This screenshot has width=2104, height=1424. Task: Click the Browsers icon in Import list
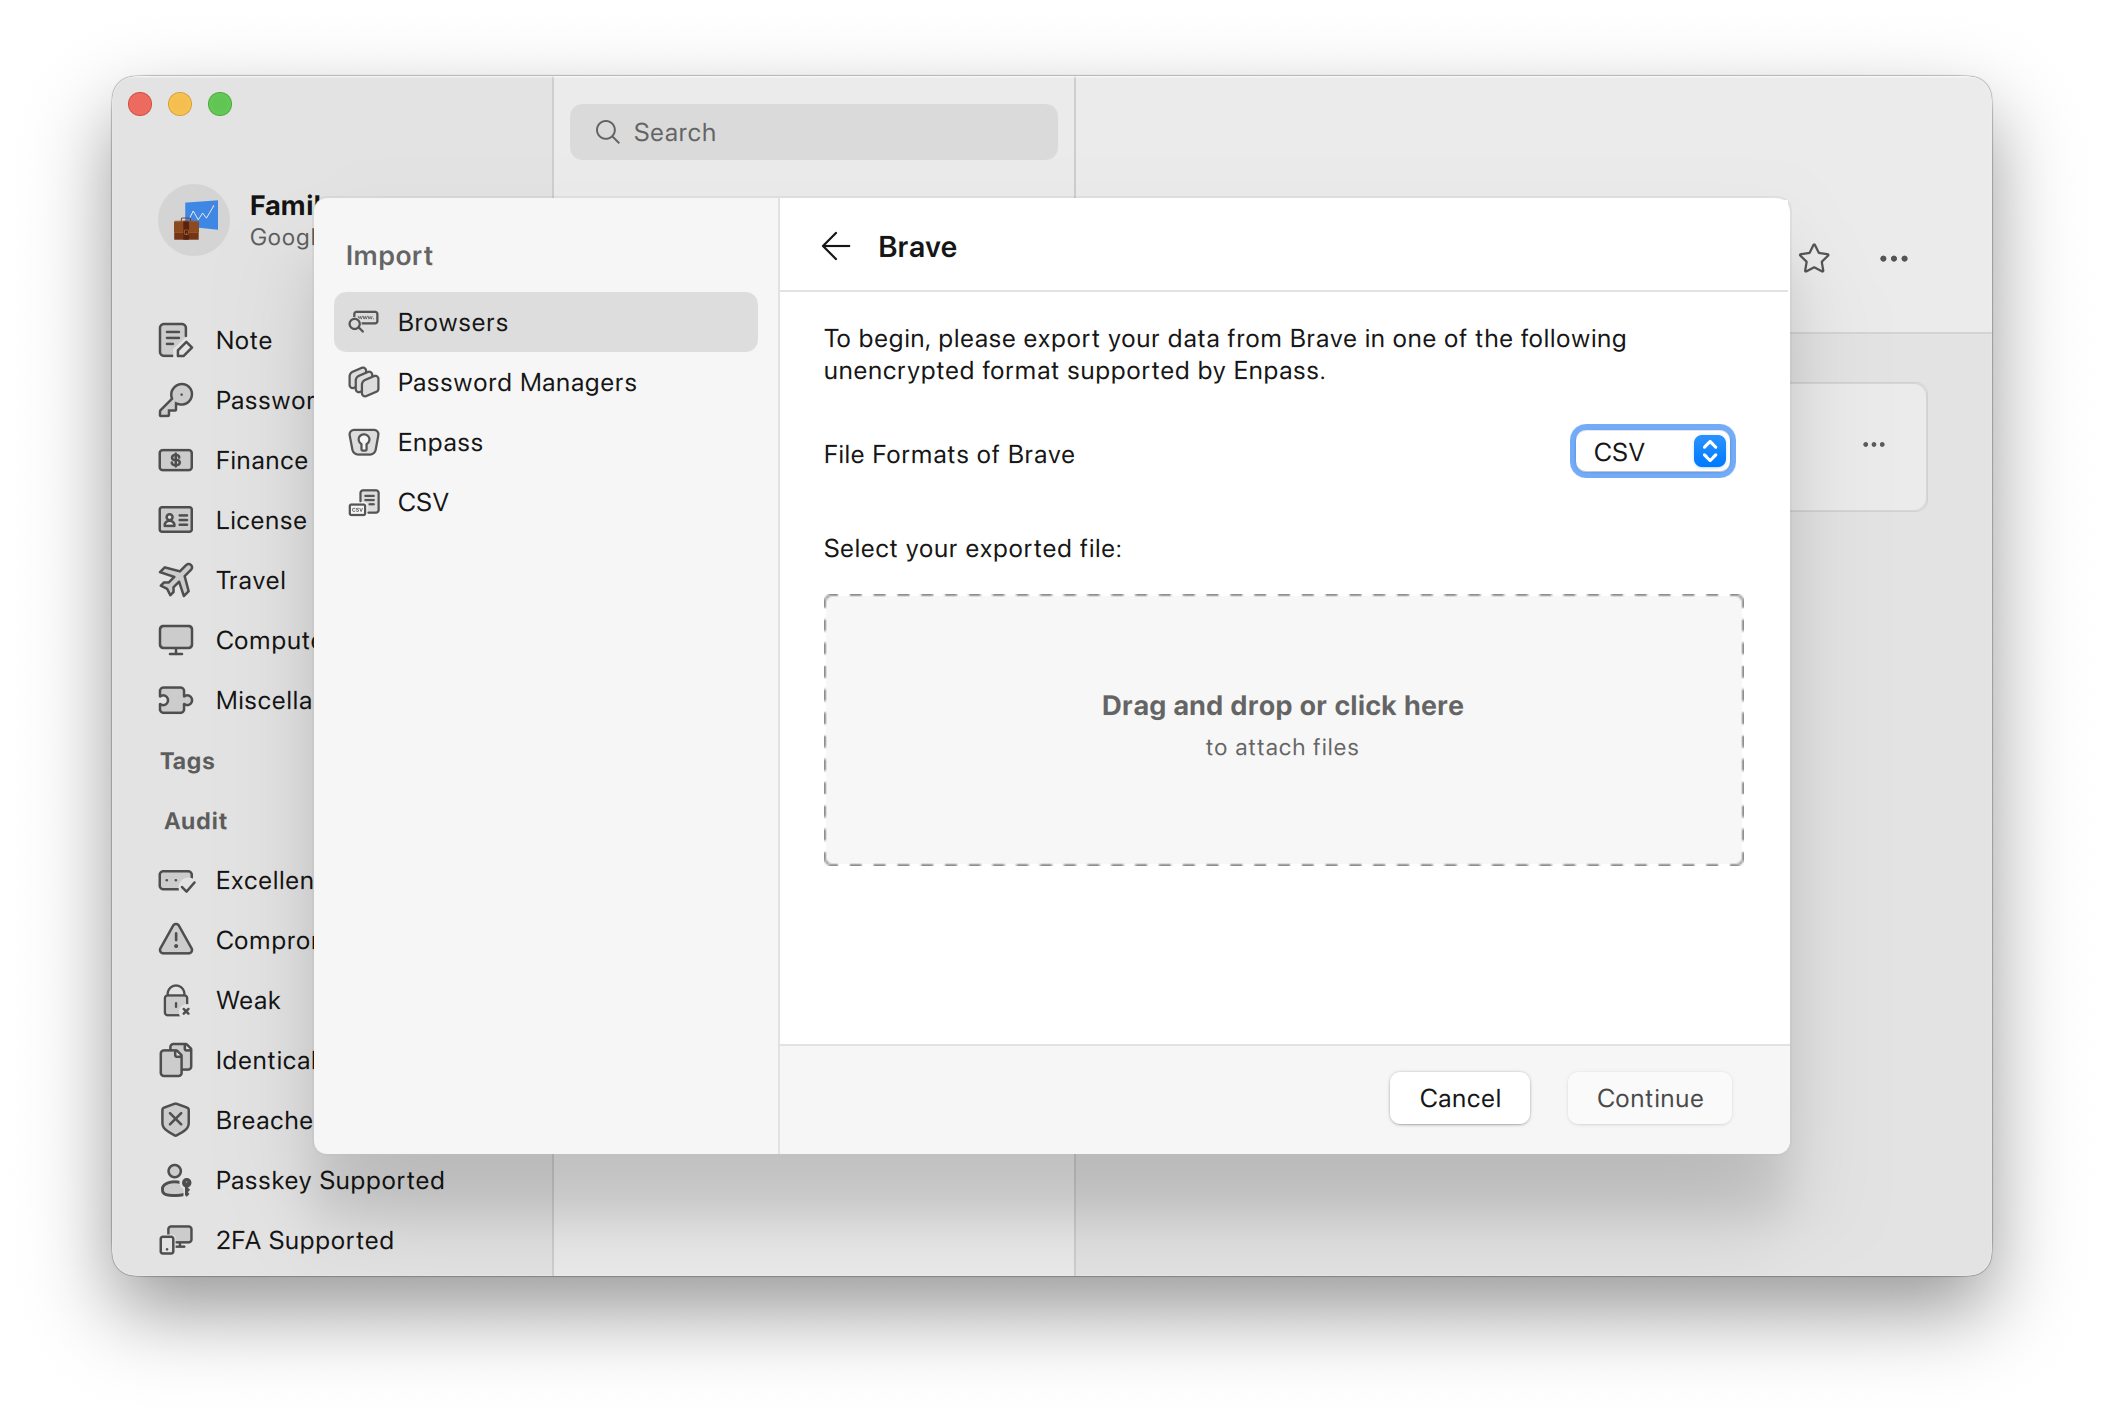(x=364, y=322)
